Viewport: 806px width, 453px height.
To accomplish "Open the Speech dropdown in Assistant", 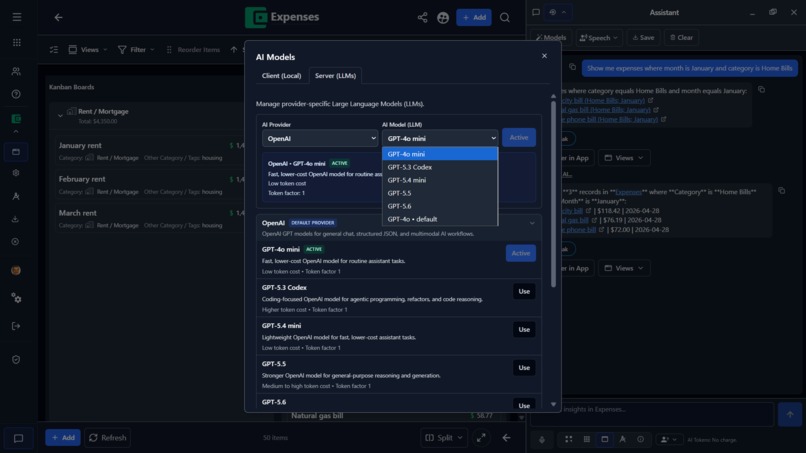I will [x=599, y=38].
